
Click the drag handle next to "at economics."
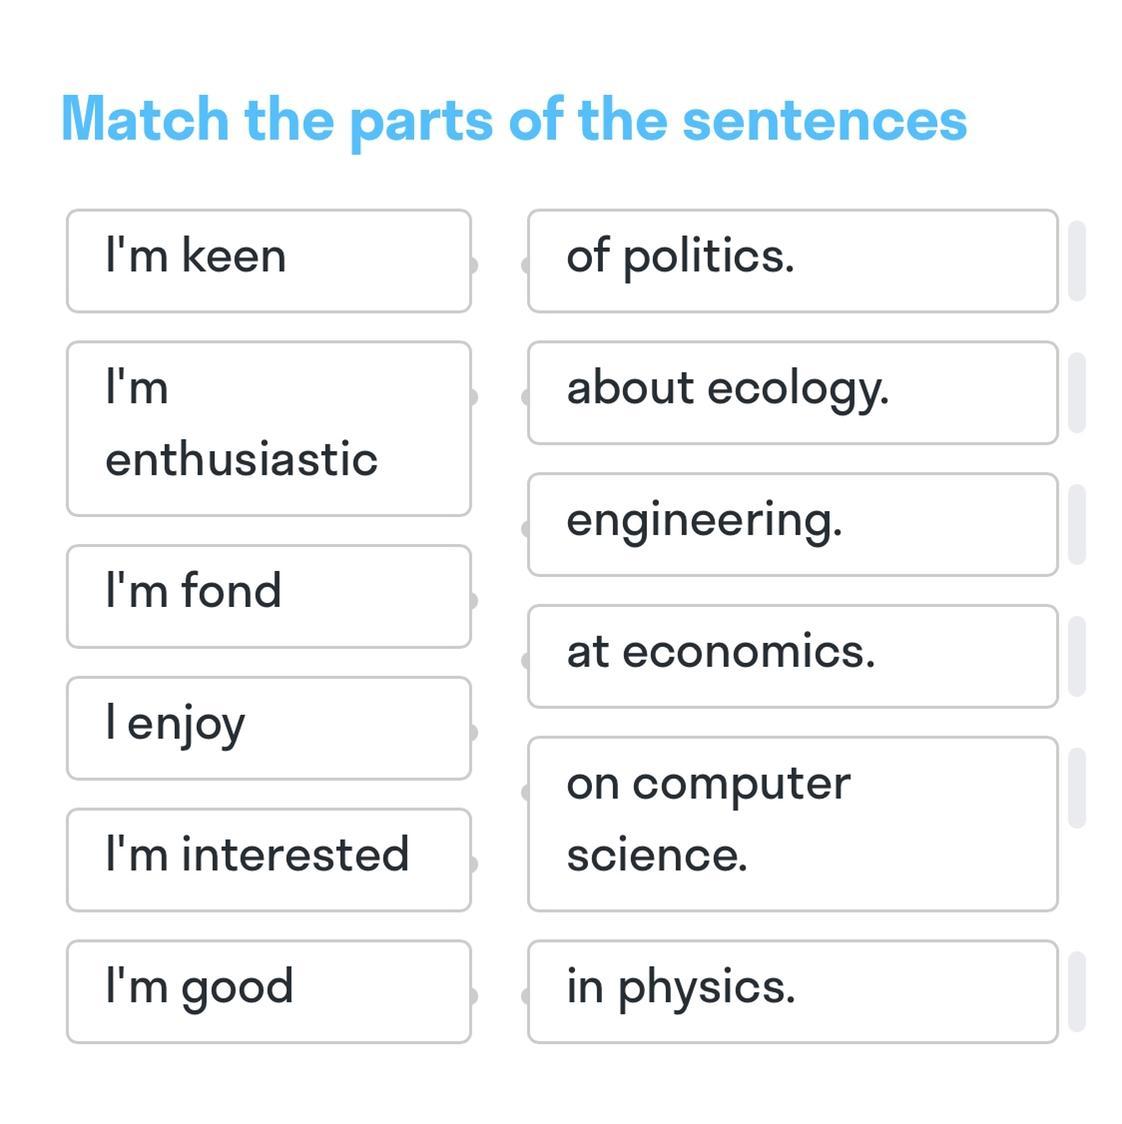[x=1077, y=657]
